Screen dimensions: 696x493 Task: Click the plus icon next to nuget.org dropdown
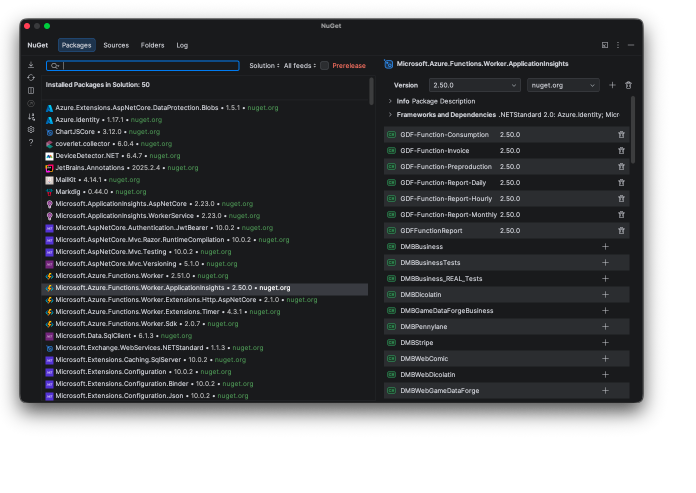coord(613,85)
